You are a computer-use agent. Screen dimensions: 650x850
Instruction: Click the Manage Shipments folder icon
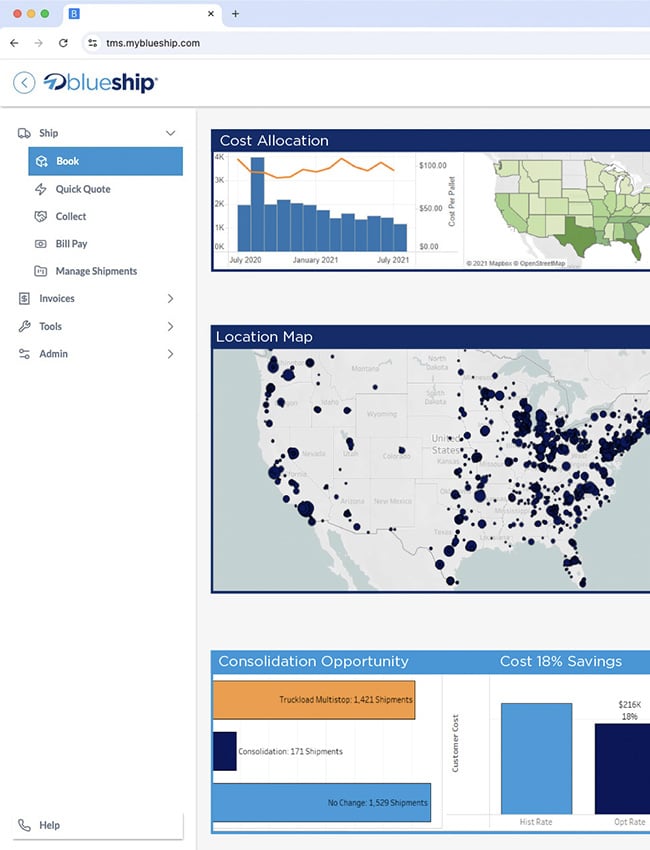[x=41, y=271]
